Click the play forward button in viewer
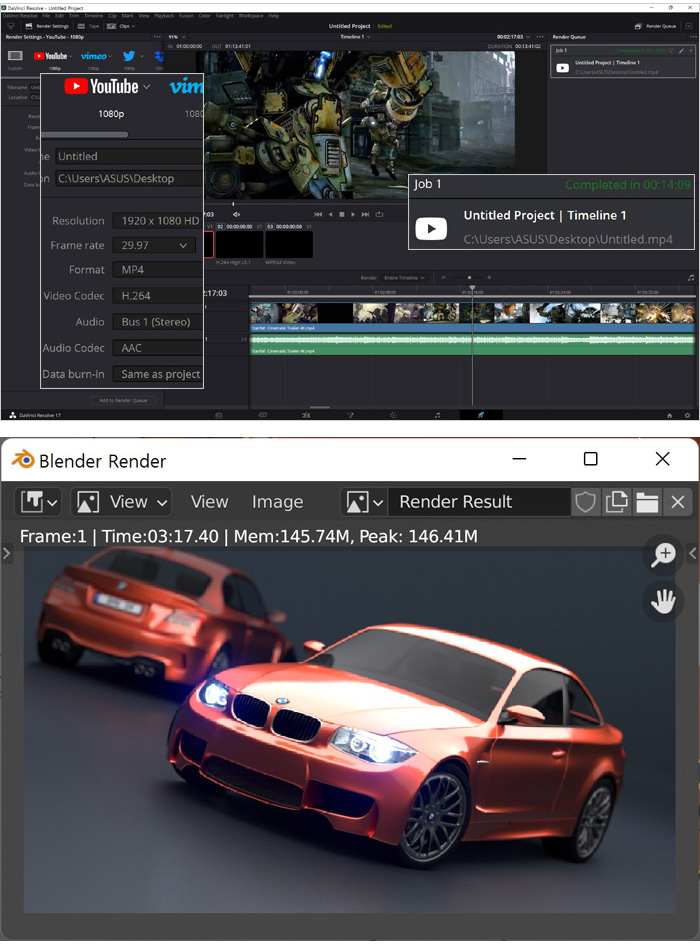Viewport: 700px width, 946px height. [x=353, y=214]
